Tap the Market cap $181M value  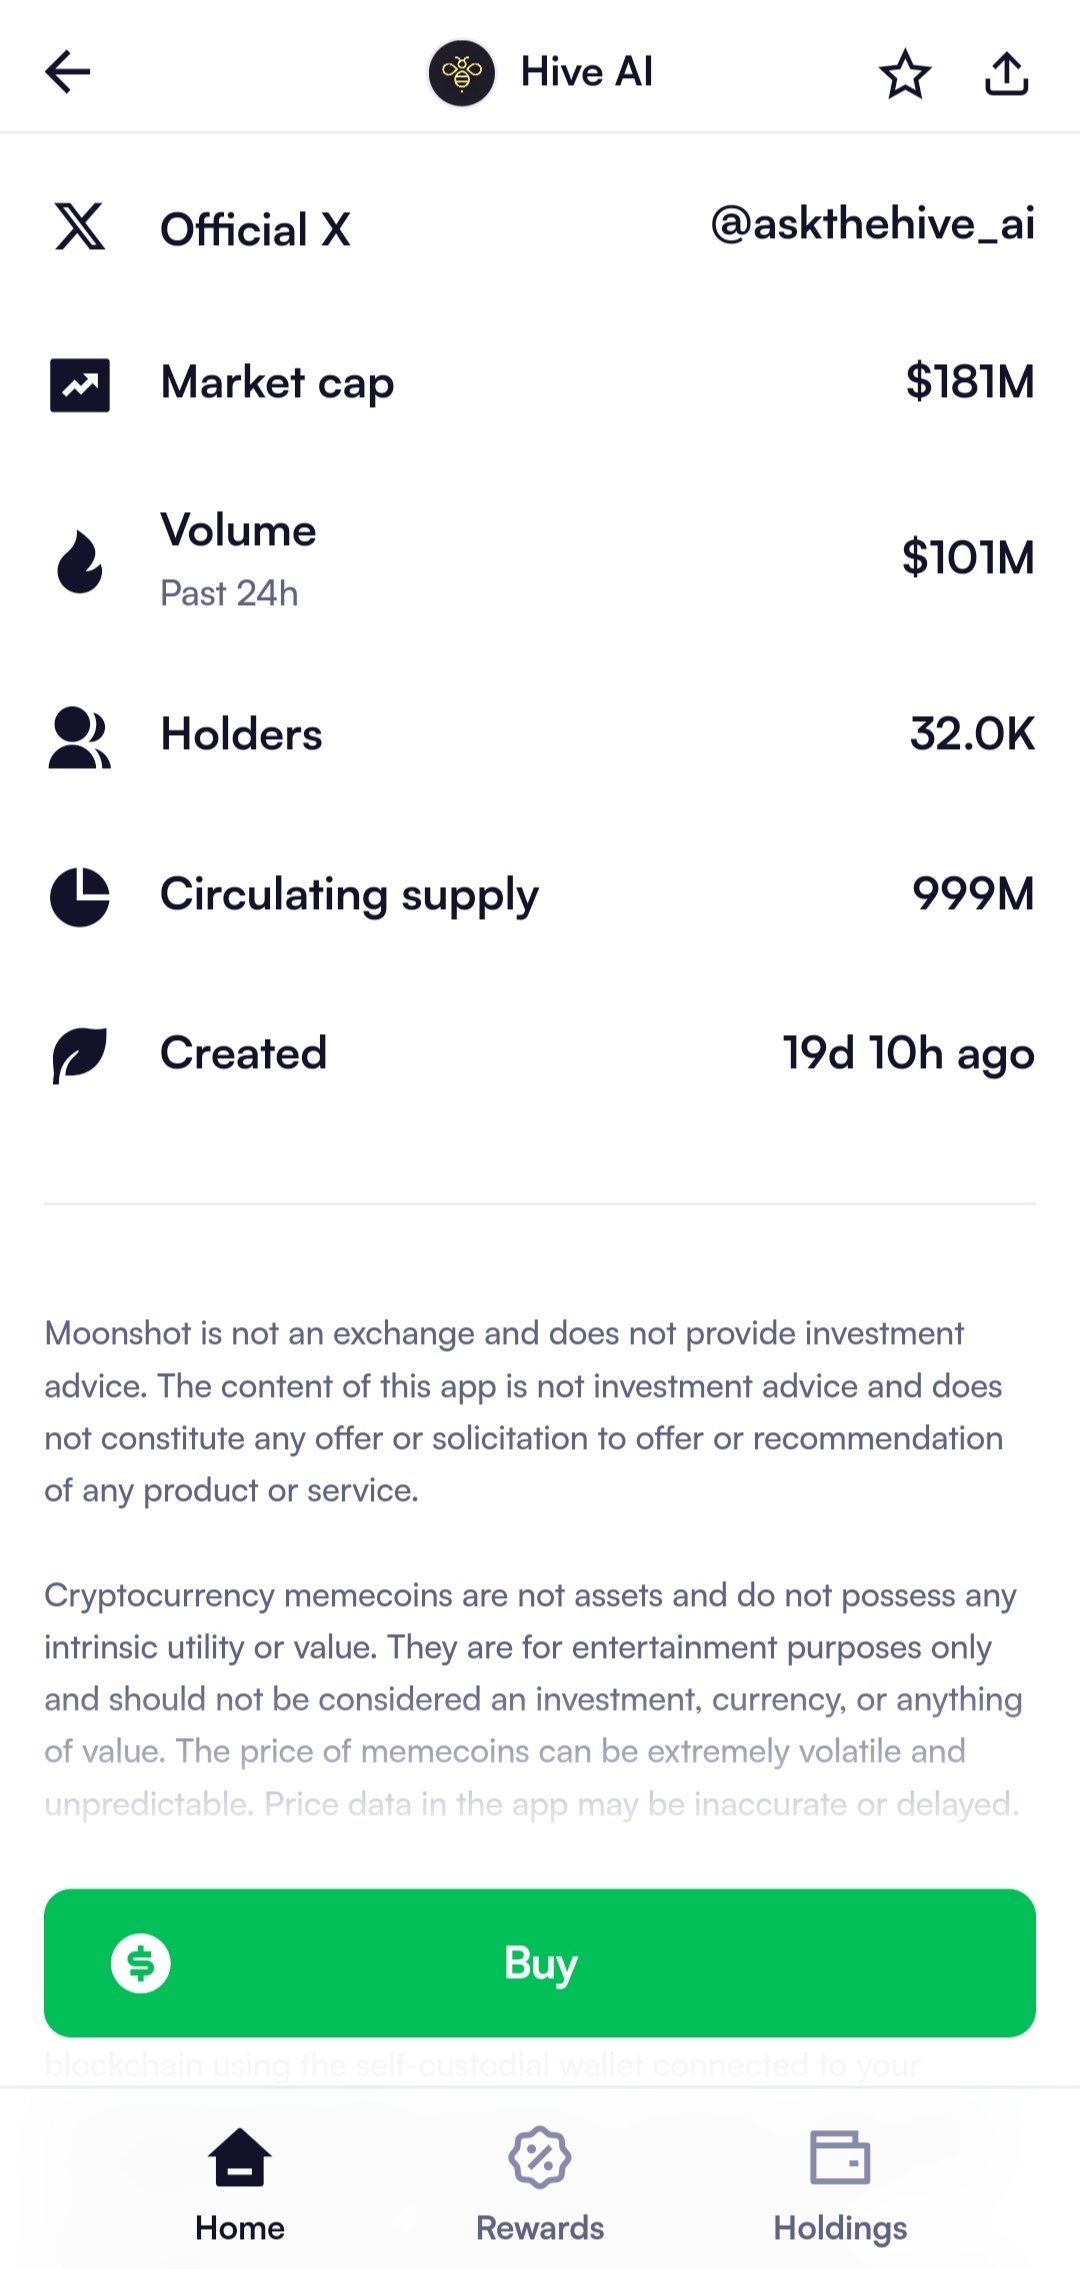[969, 382]
